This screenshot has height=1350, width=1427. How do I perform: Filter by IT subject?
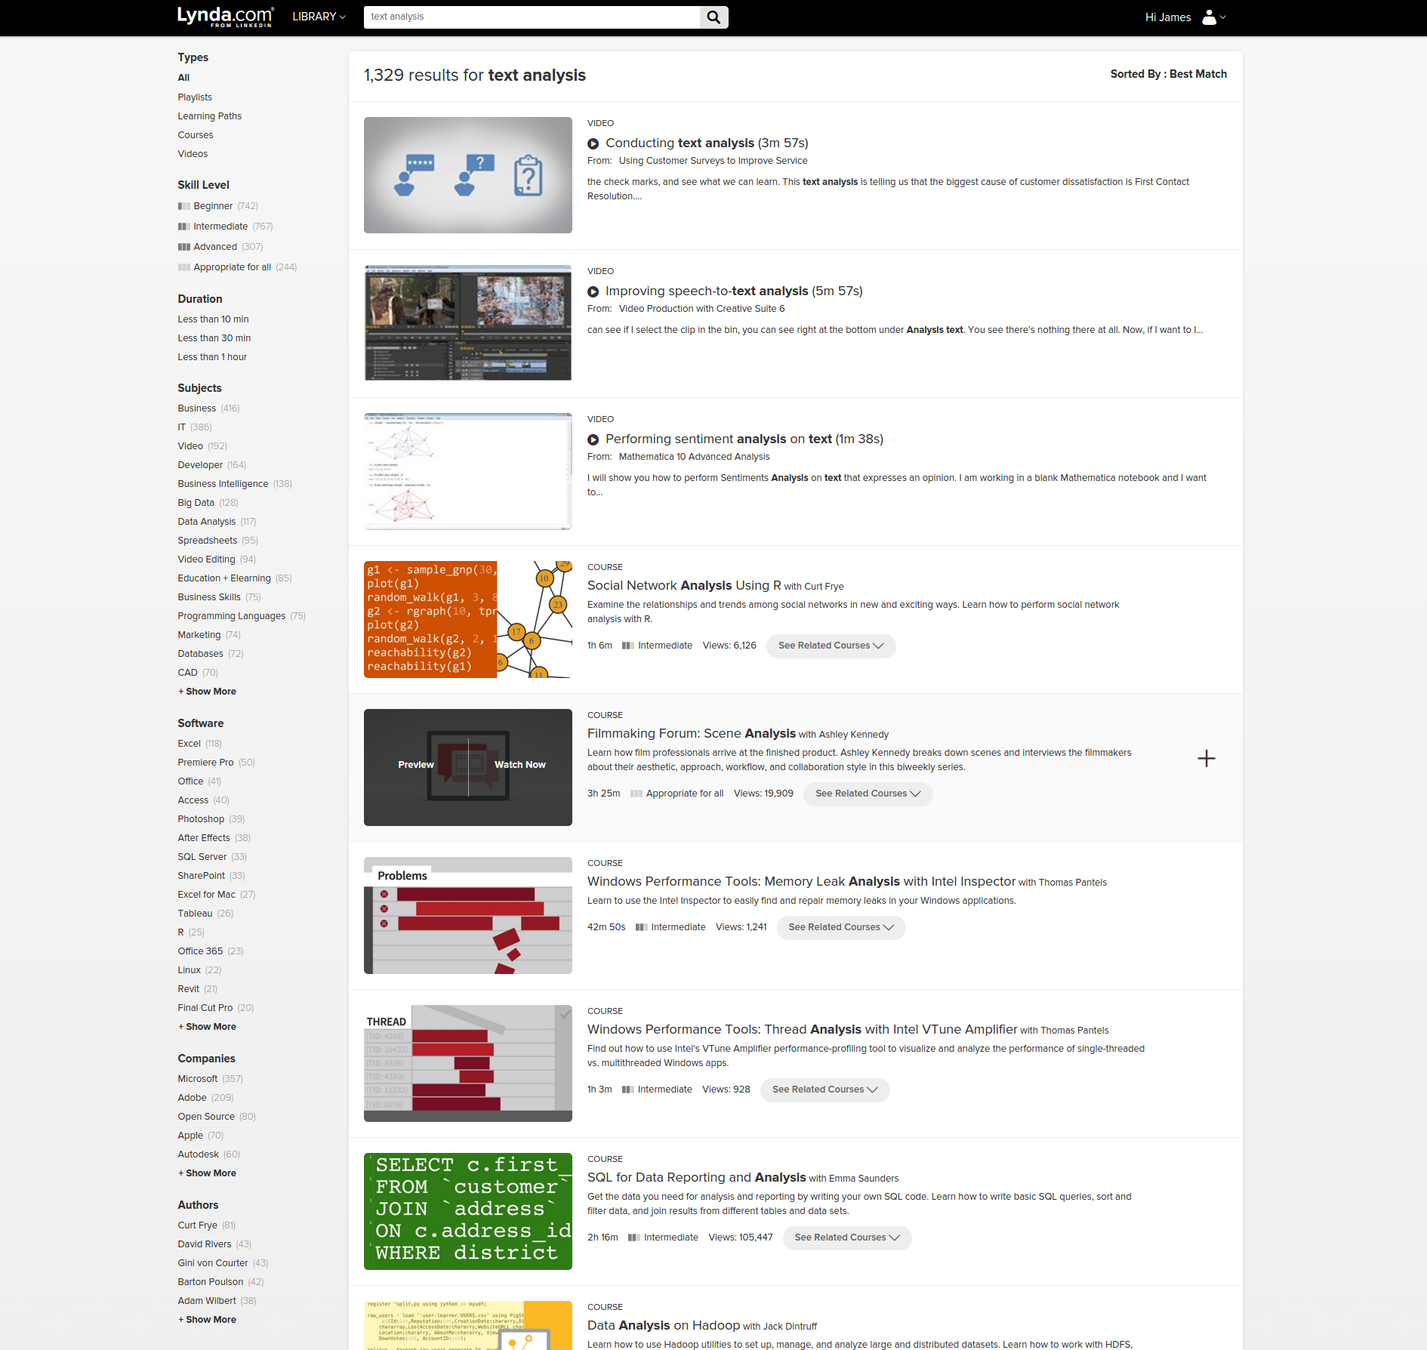(182, 427)
